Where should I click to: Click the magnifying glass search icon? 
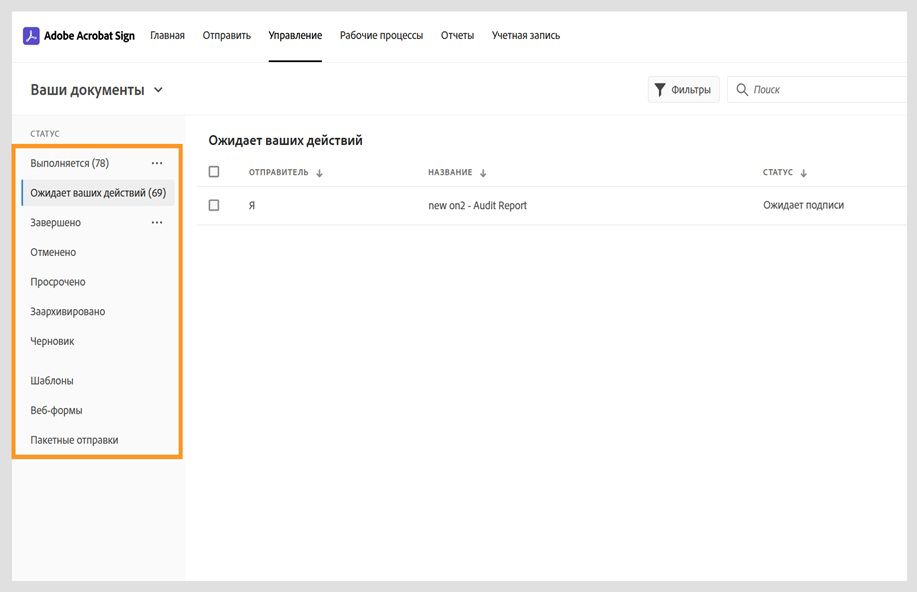coord(742,90)
